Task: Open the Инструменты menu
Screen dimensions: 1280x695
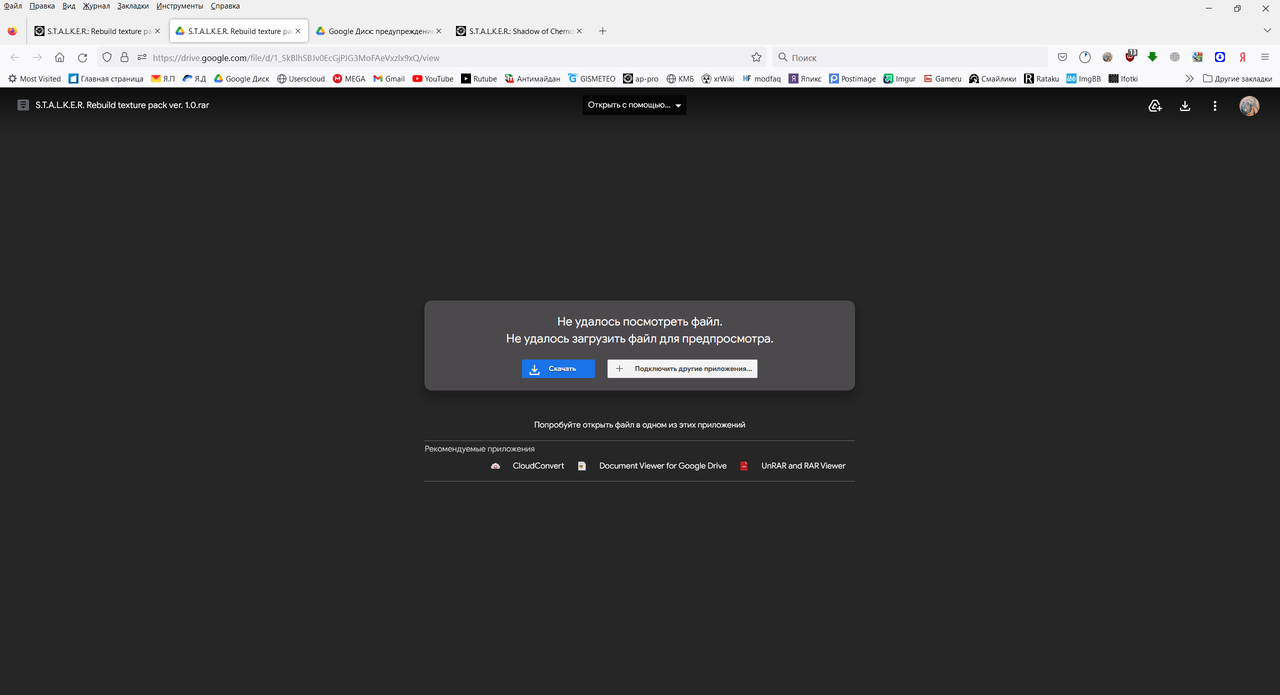Action: [x=180, y=6]
